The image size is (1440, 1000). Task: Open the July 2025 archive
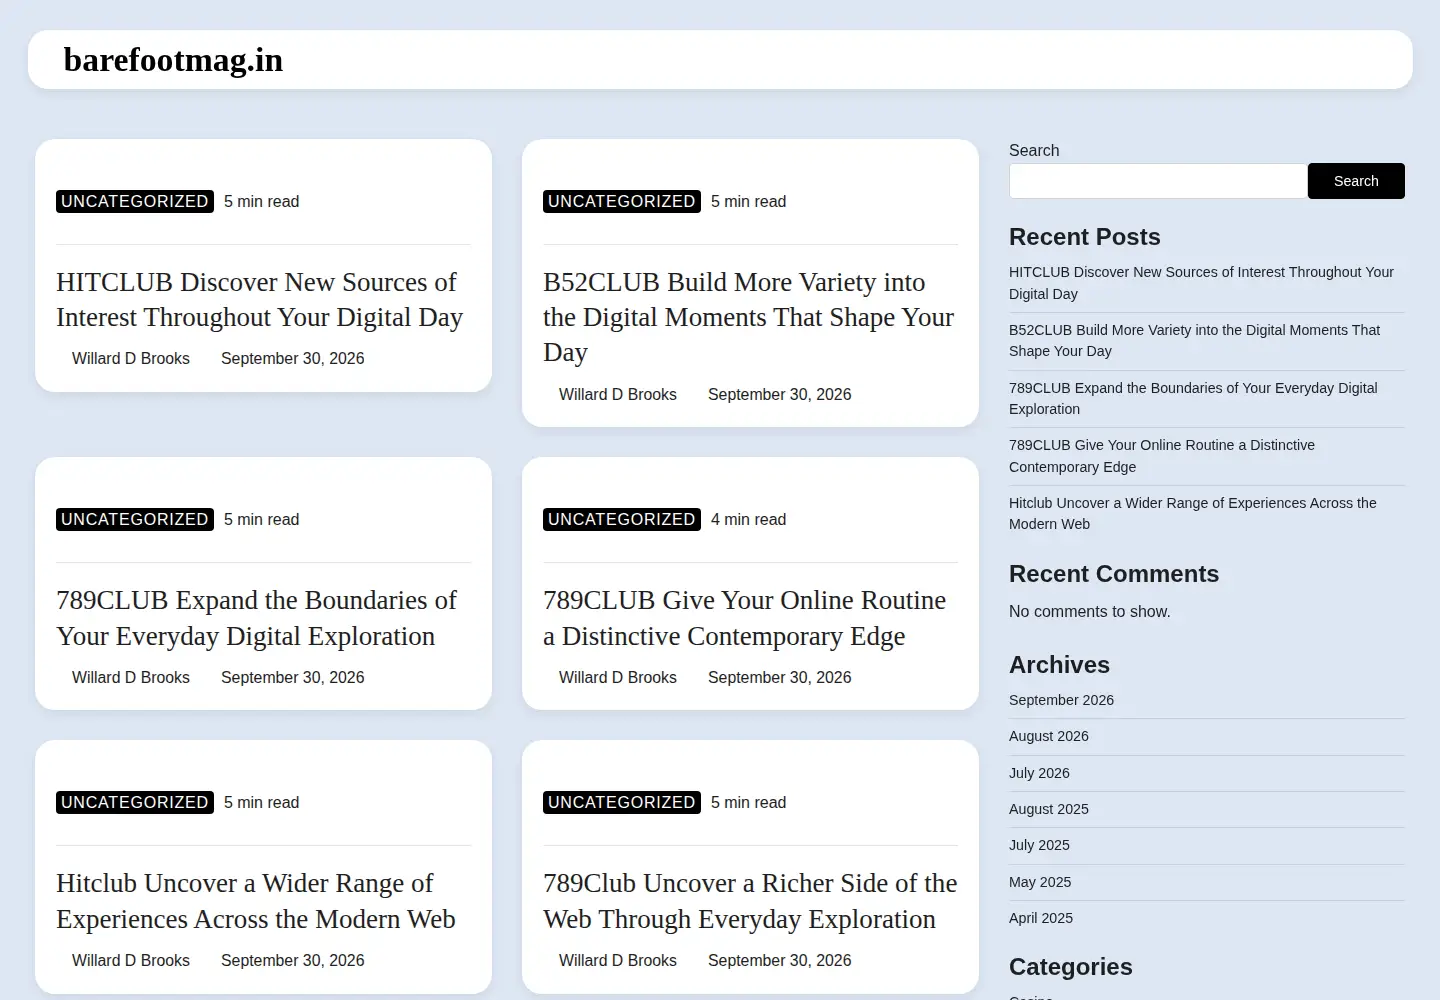pyautogui.click(x=1039, y=845)
